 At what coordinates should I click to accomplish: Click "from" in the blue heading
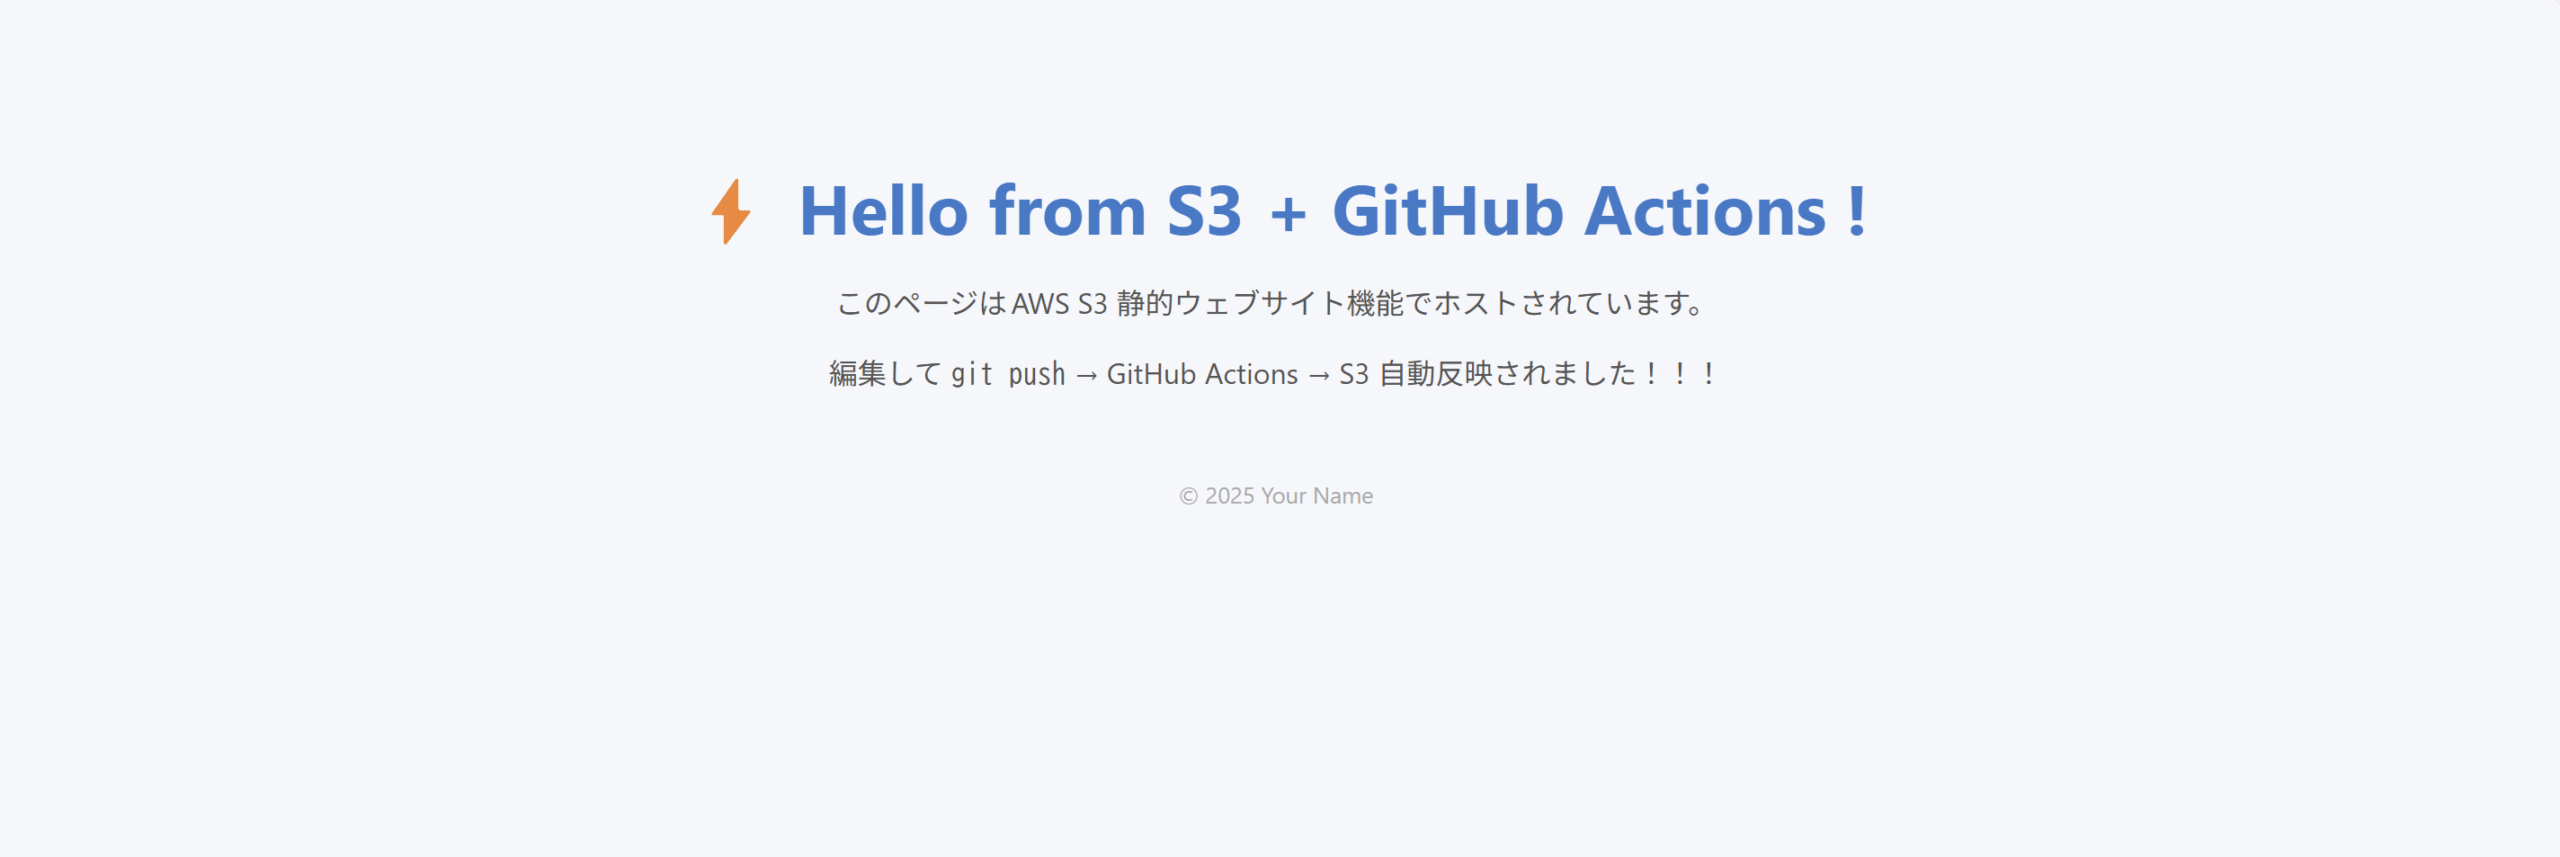tap(1068, 211)
